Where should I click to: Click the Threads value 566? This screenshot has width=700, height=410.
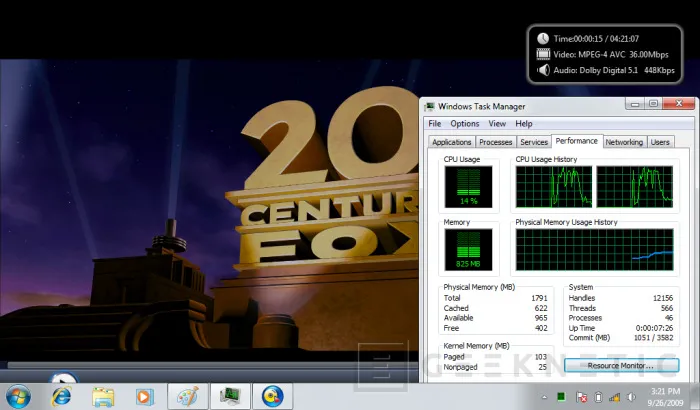667,308
